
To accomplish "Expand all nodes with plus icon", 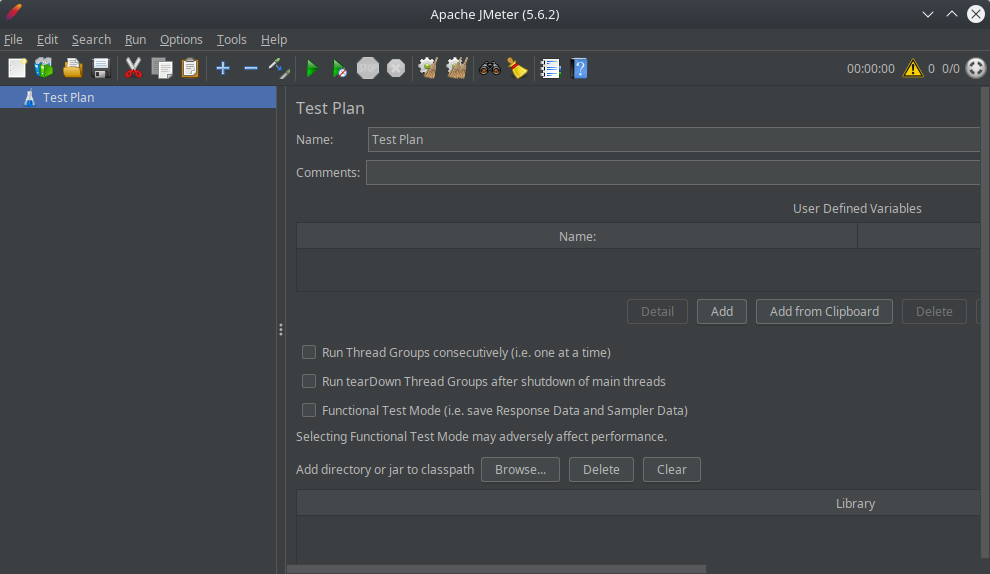I will (223, 68).
